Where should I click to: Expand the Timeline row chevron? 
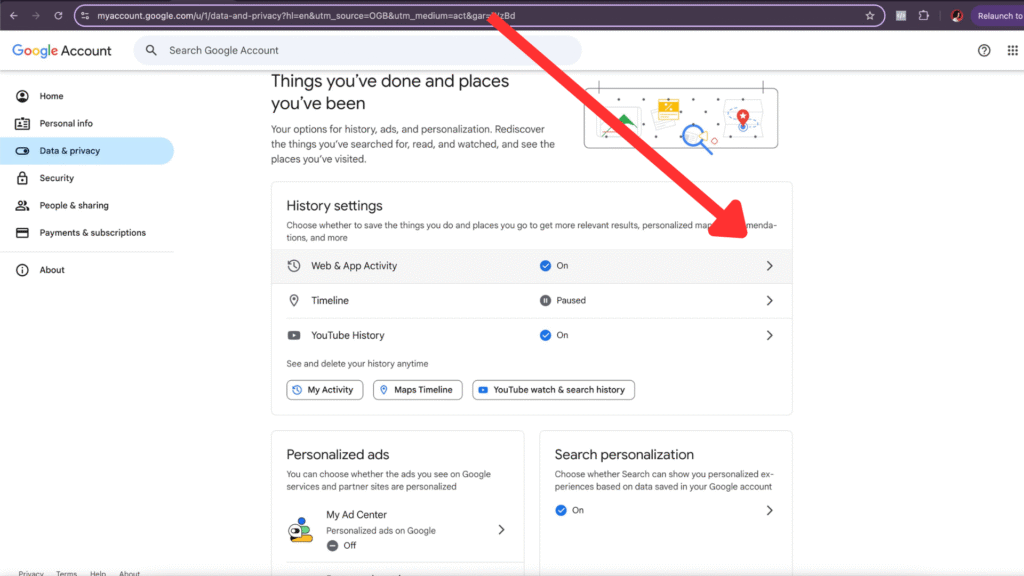769,300
